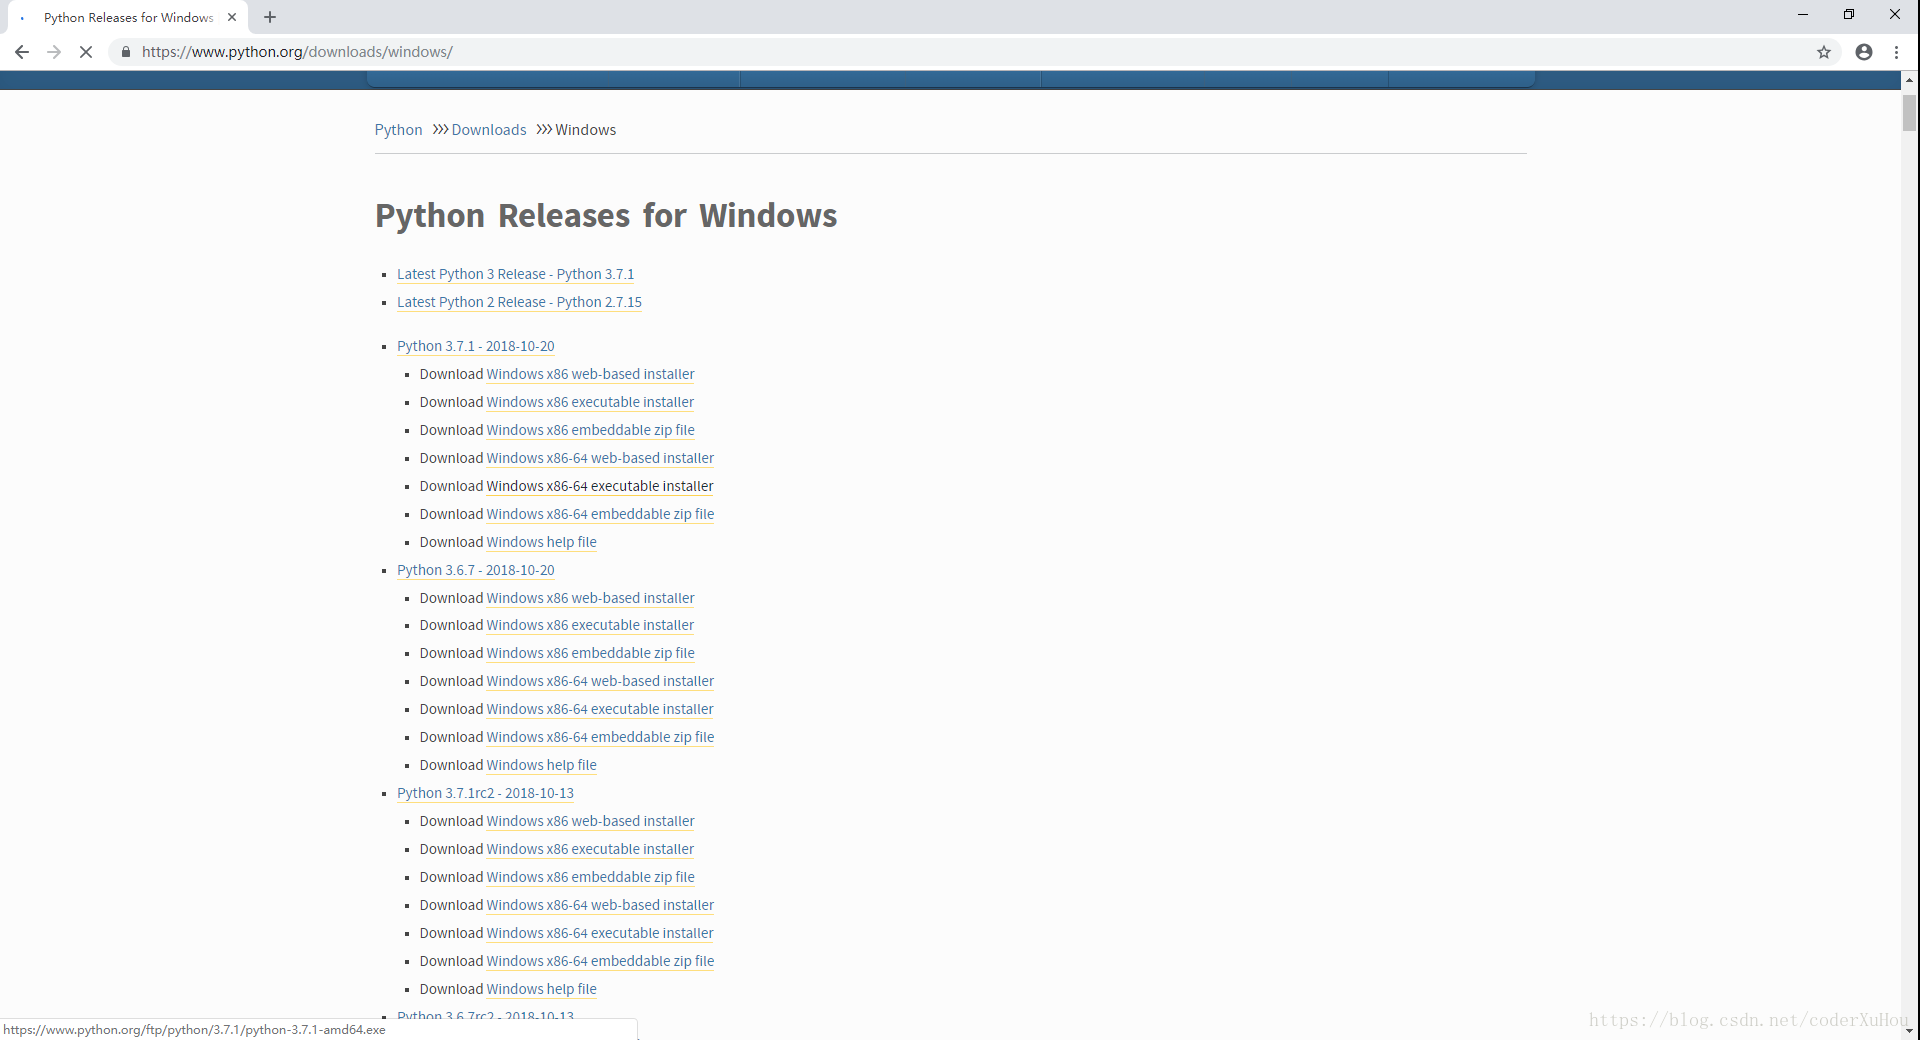The height and width of the screenshot is (1040, 1920).
Task: Download 3.6.7 Windows x86-64 embeddable zip file
Action: [600, 737]
